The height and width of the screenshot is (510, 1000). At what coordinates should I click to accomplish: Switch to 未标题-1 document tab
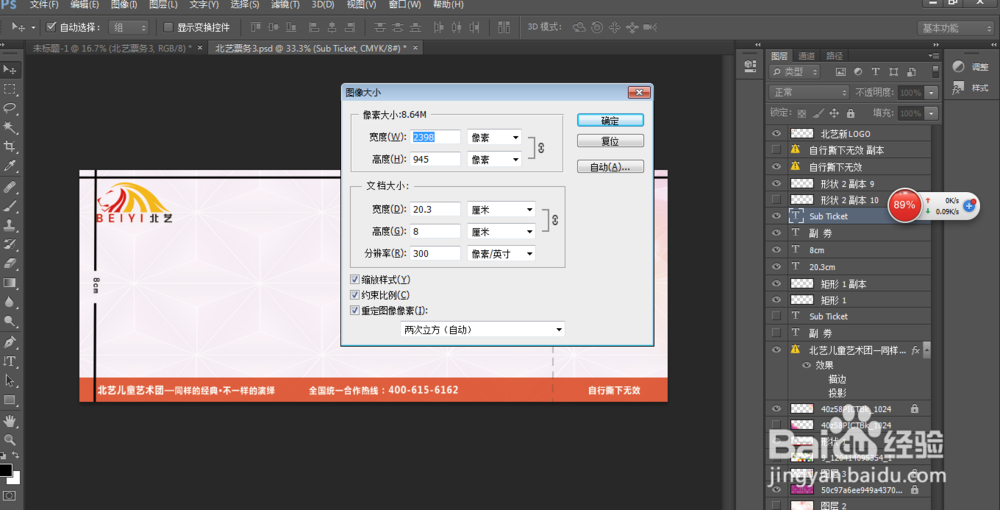coord(117,48)
